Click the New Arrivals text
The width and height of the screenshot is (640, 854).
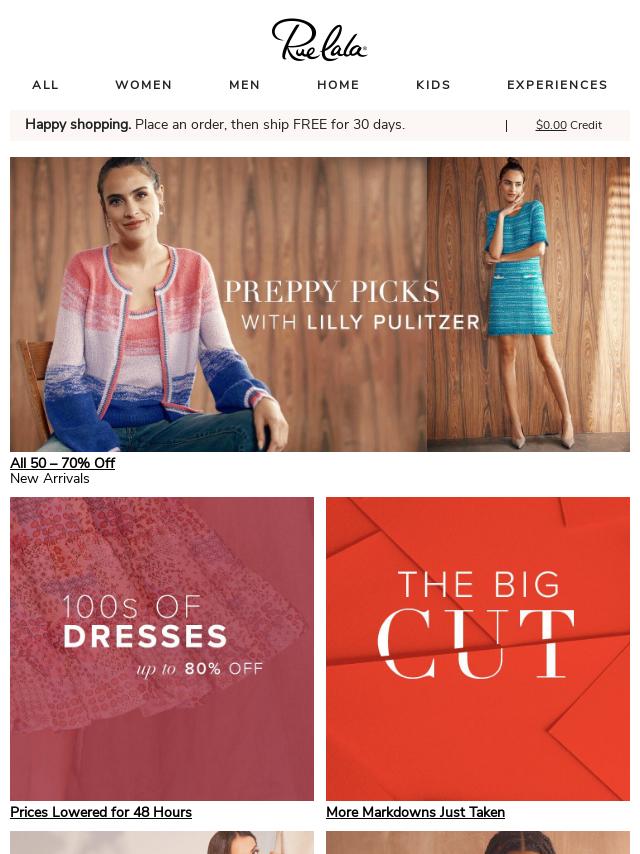50,479
